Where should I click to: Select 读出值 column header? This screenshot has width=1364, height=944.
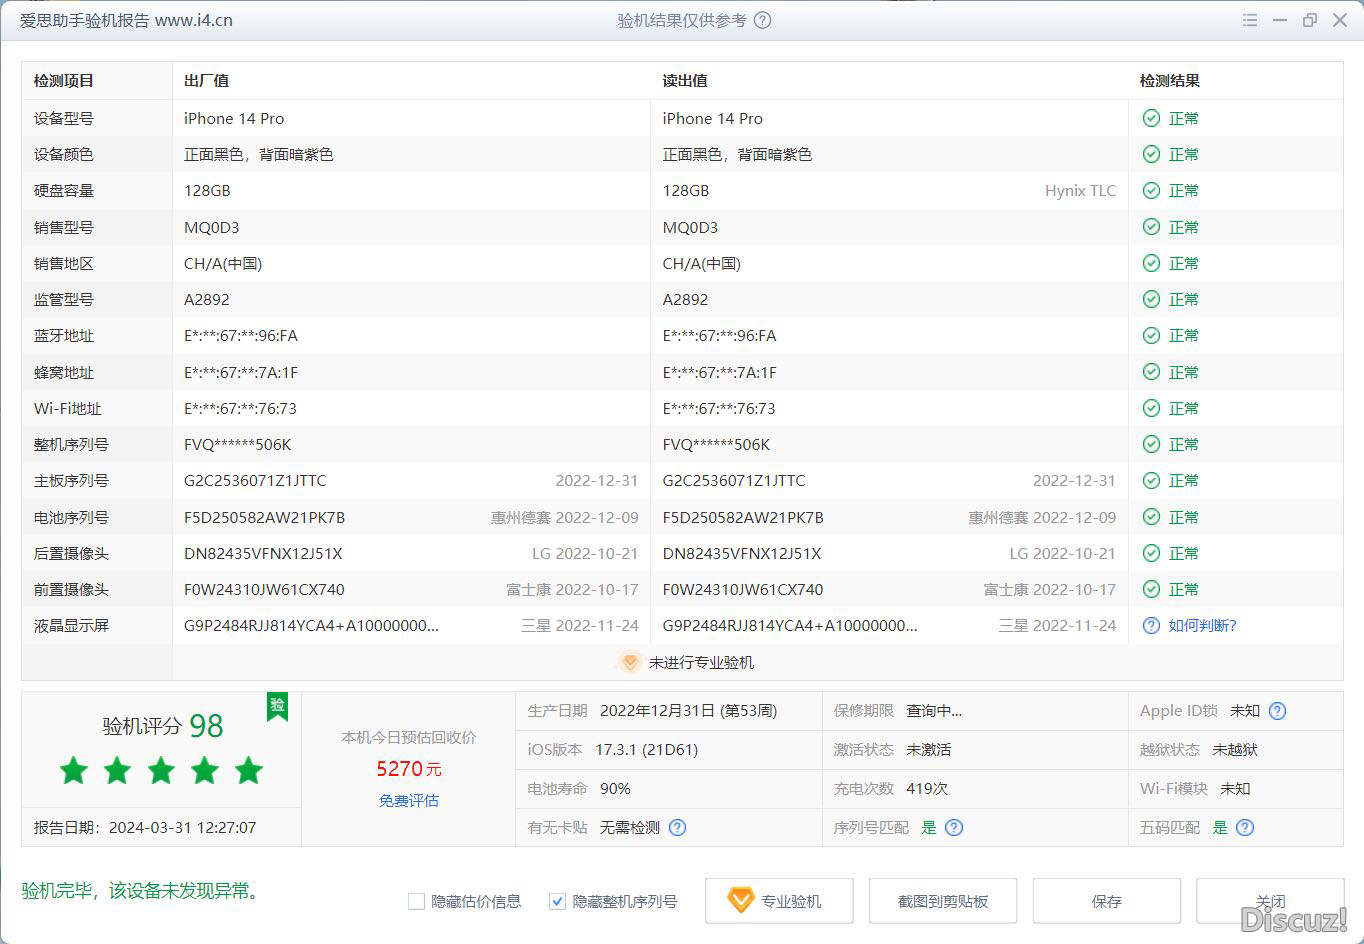click(685, 81)
